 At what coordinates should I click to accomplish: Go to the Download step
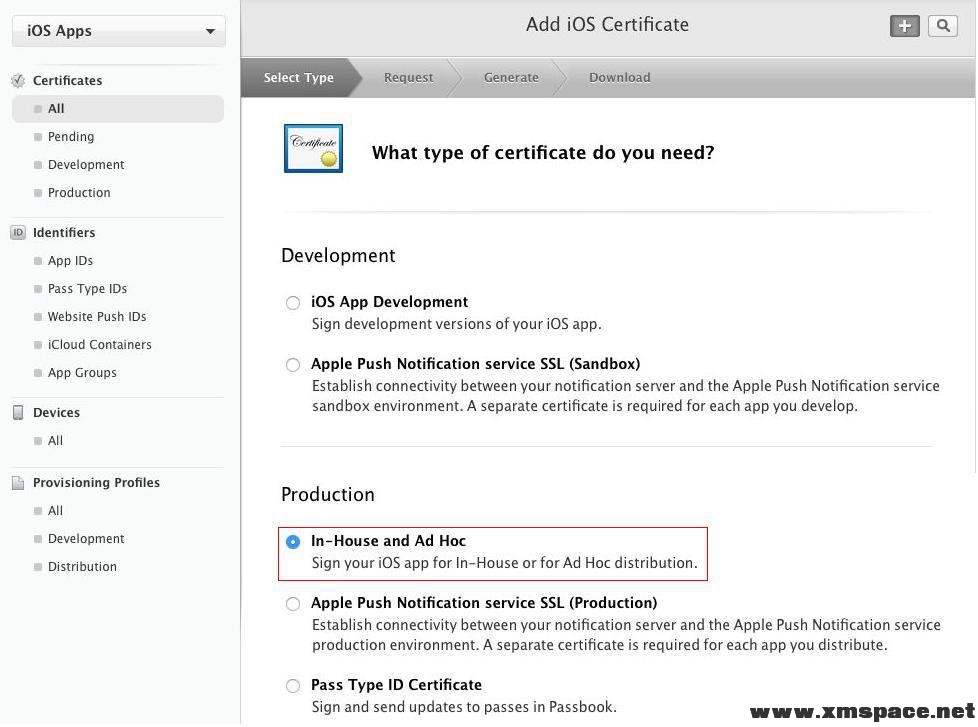point(619,77)
